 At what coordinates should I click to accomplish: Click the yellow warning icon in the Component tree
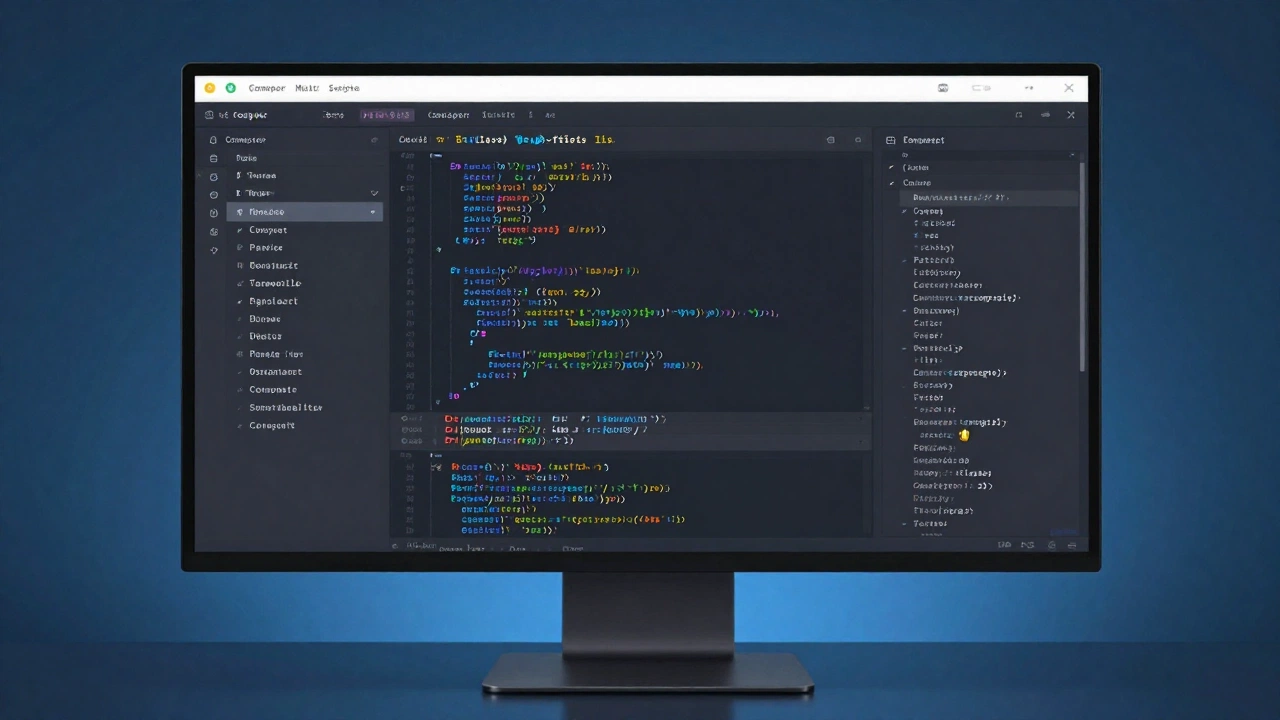(963, 435)
